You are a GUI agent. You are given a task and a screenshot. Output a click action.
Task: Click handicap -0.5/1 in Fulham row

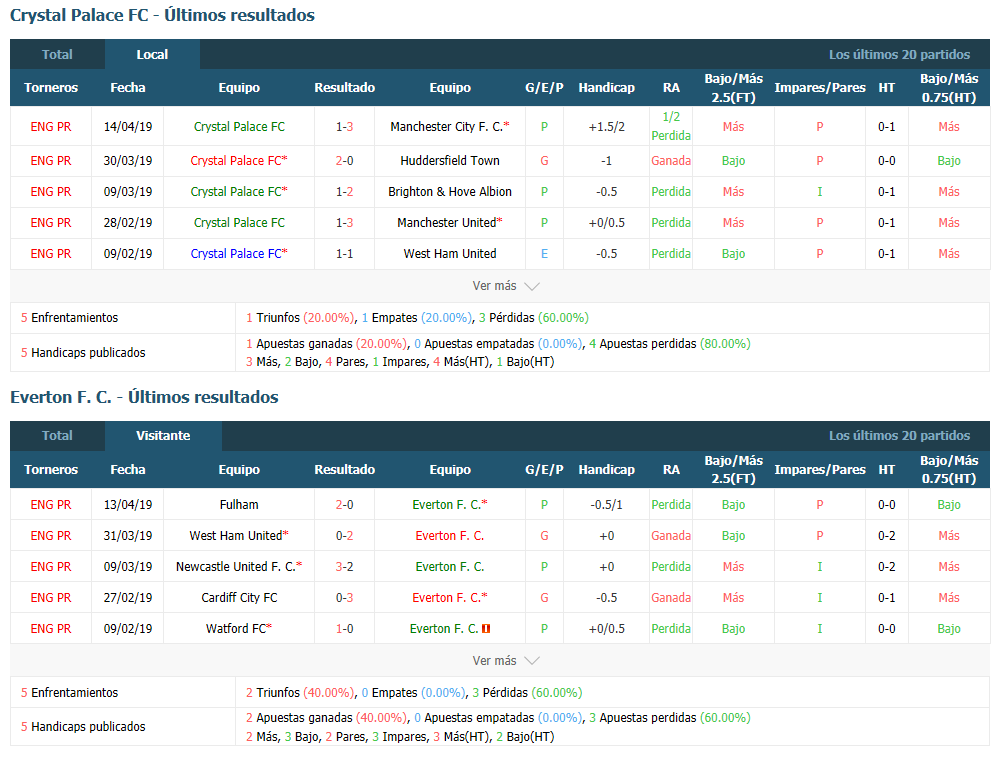(606, 505)
